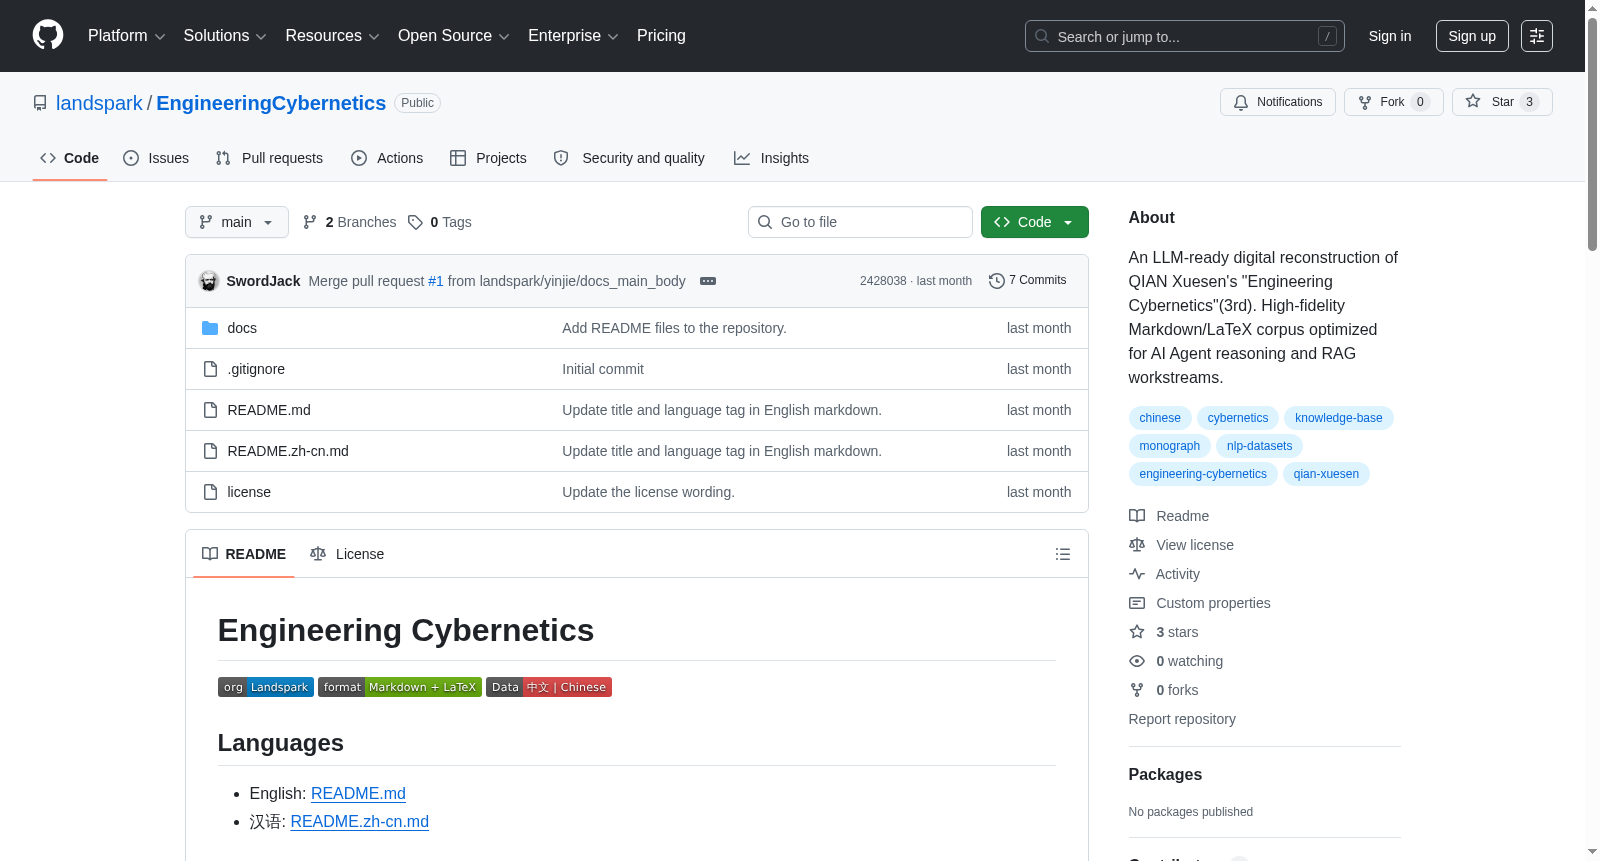Click the license file icon

(210, 492)
